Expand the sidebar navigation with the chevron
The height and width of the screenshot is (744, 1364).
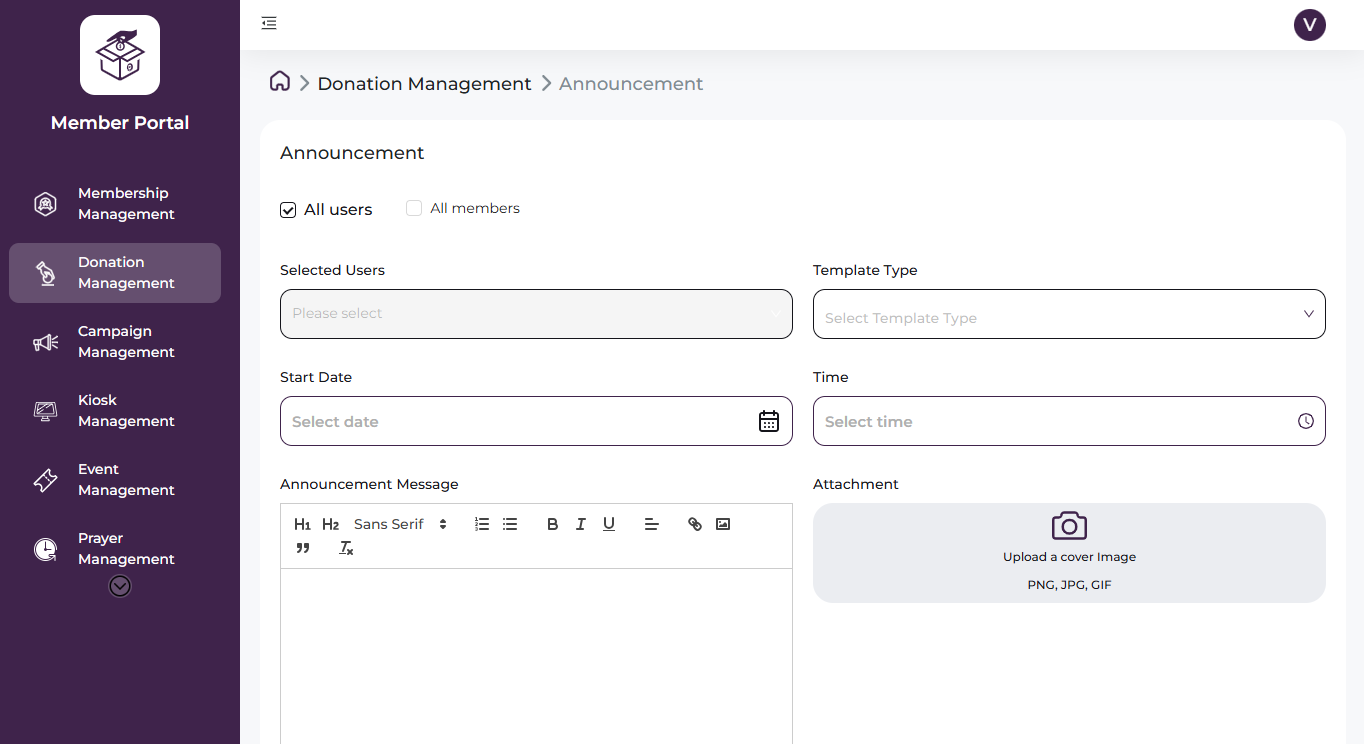point(119,585)
